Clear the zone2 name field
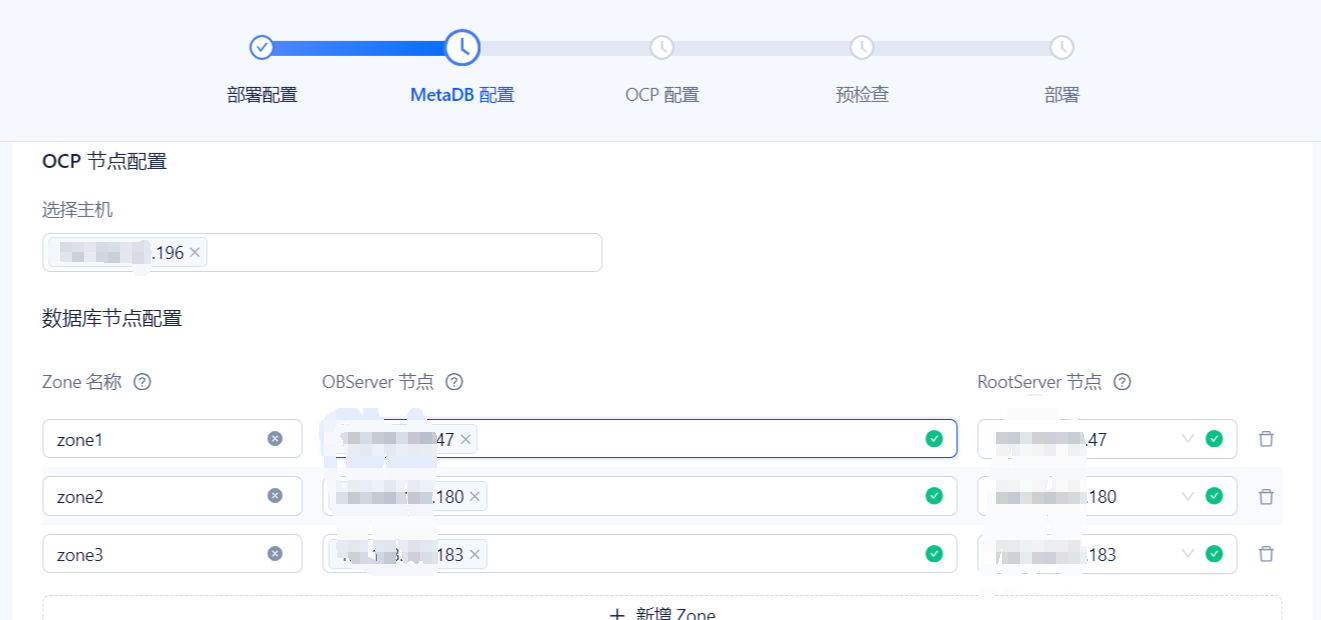The height and width of the screenshot is (620, 1321). point(275,496)
